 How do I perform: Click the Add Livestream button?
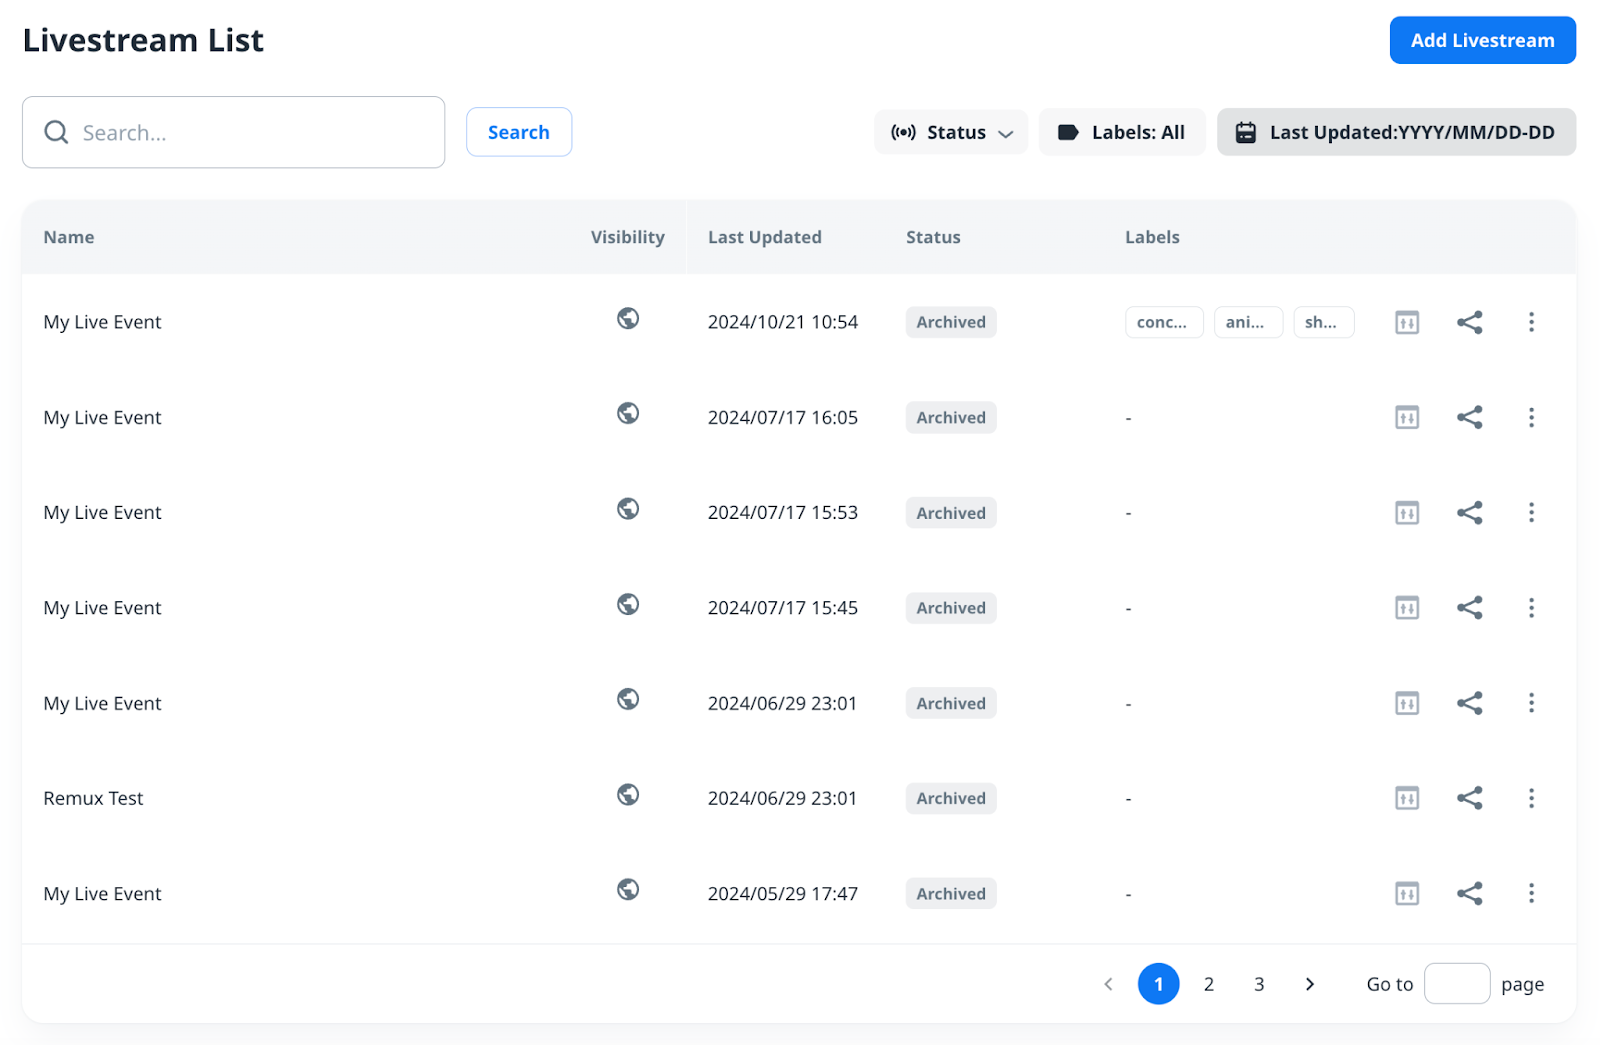tap(1482, 40)
